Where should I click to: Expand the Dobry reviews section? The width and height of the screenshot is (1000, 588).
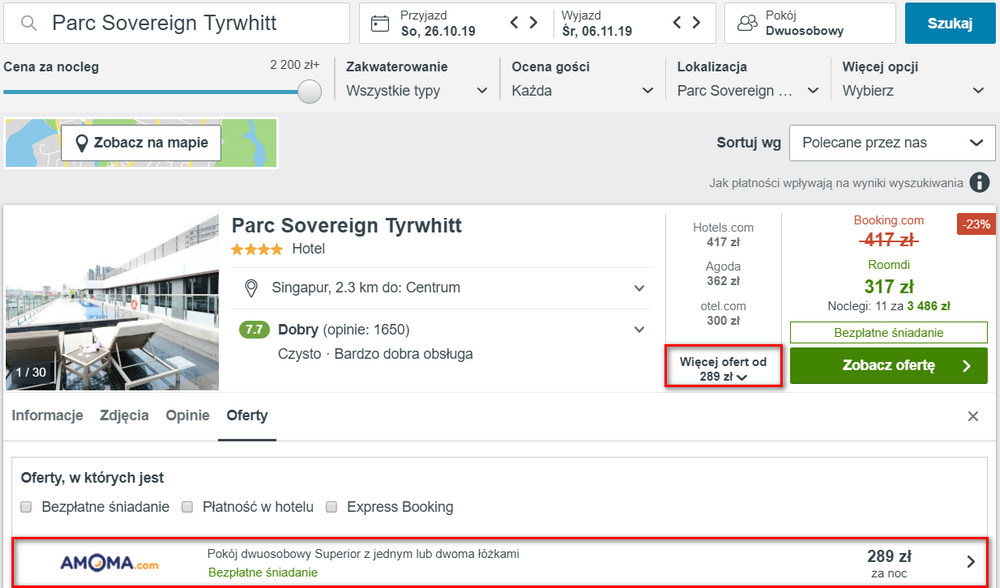(639, 330)
